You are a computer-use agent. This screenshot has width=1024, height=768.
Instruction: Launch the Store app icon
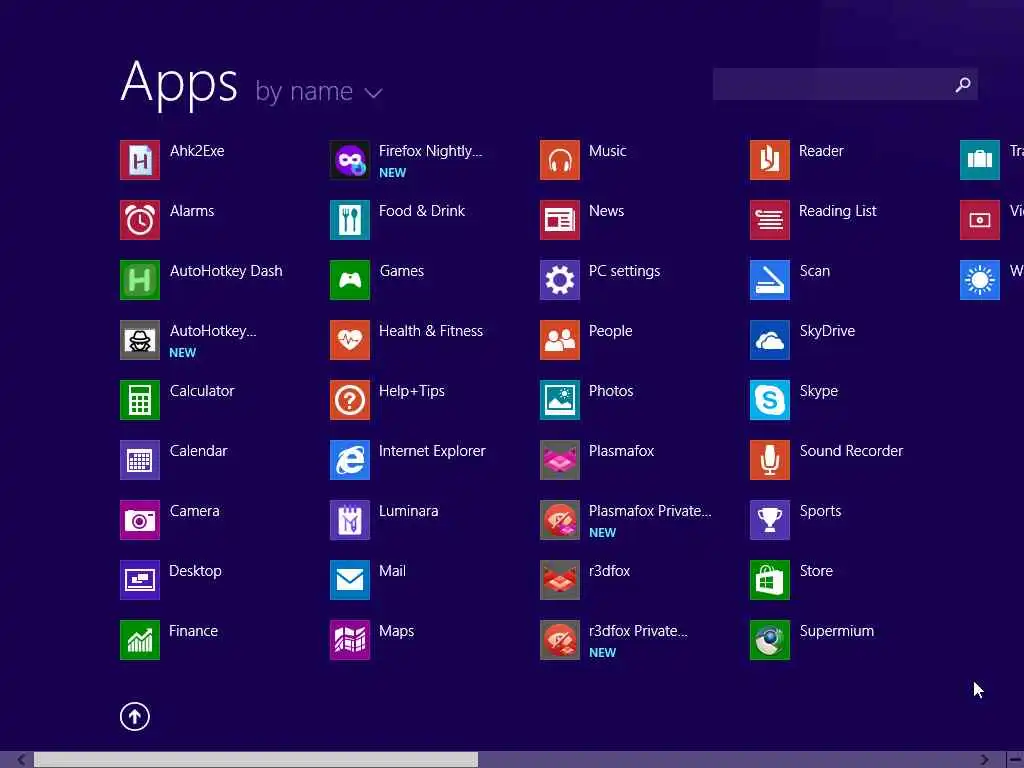click(x=770, y=580)
